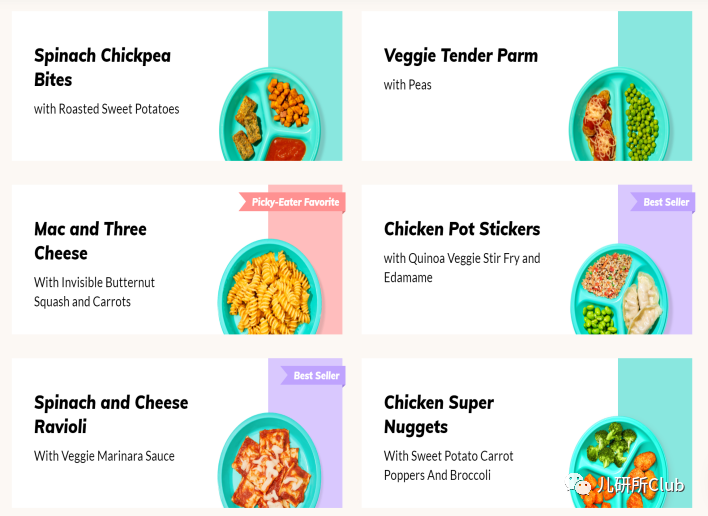This screenshot has width=708, height=516.
Task: Click the chickpea bites plate photo
Action: (271, 115)
